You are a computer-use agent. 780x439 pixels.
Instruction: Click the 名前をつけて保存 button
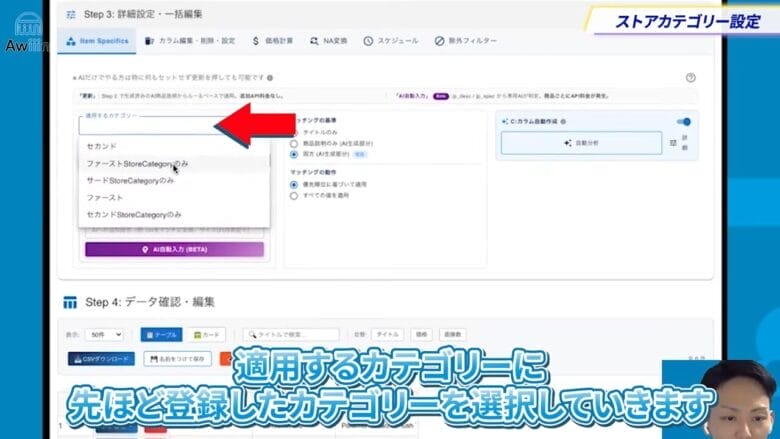tap(178, 359)
